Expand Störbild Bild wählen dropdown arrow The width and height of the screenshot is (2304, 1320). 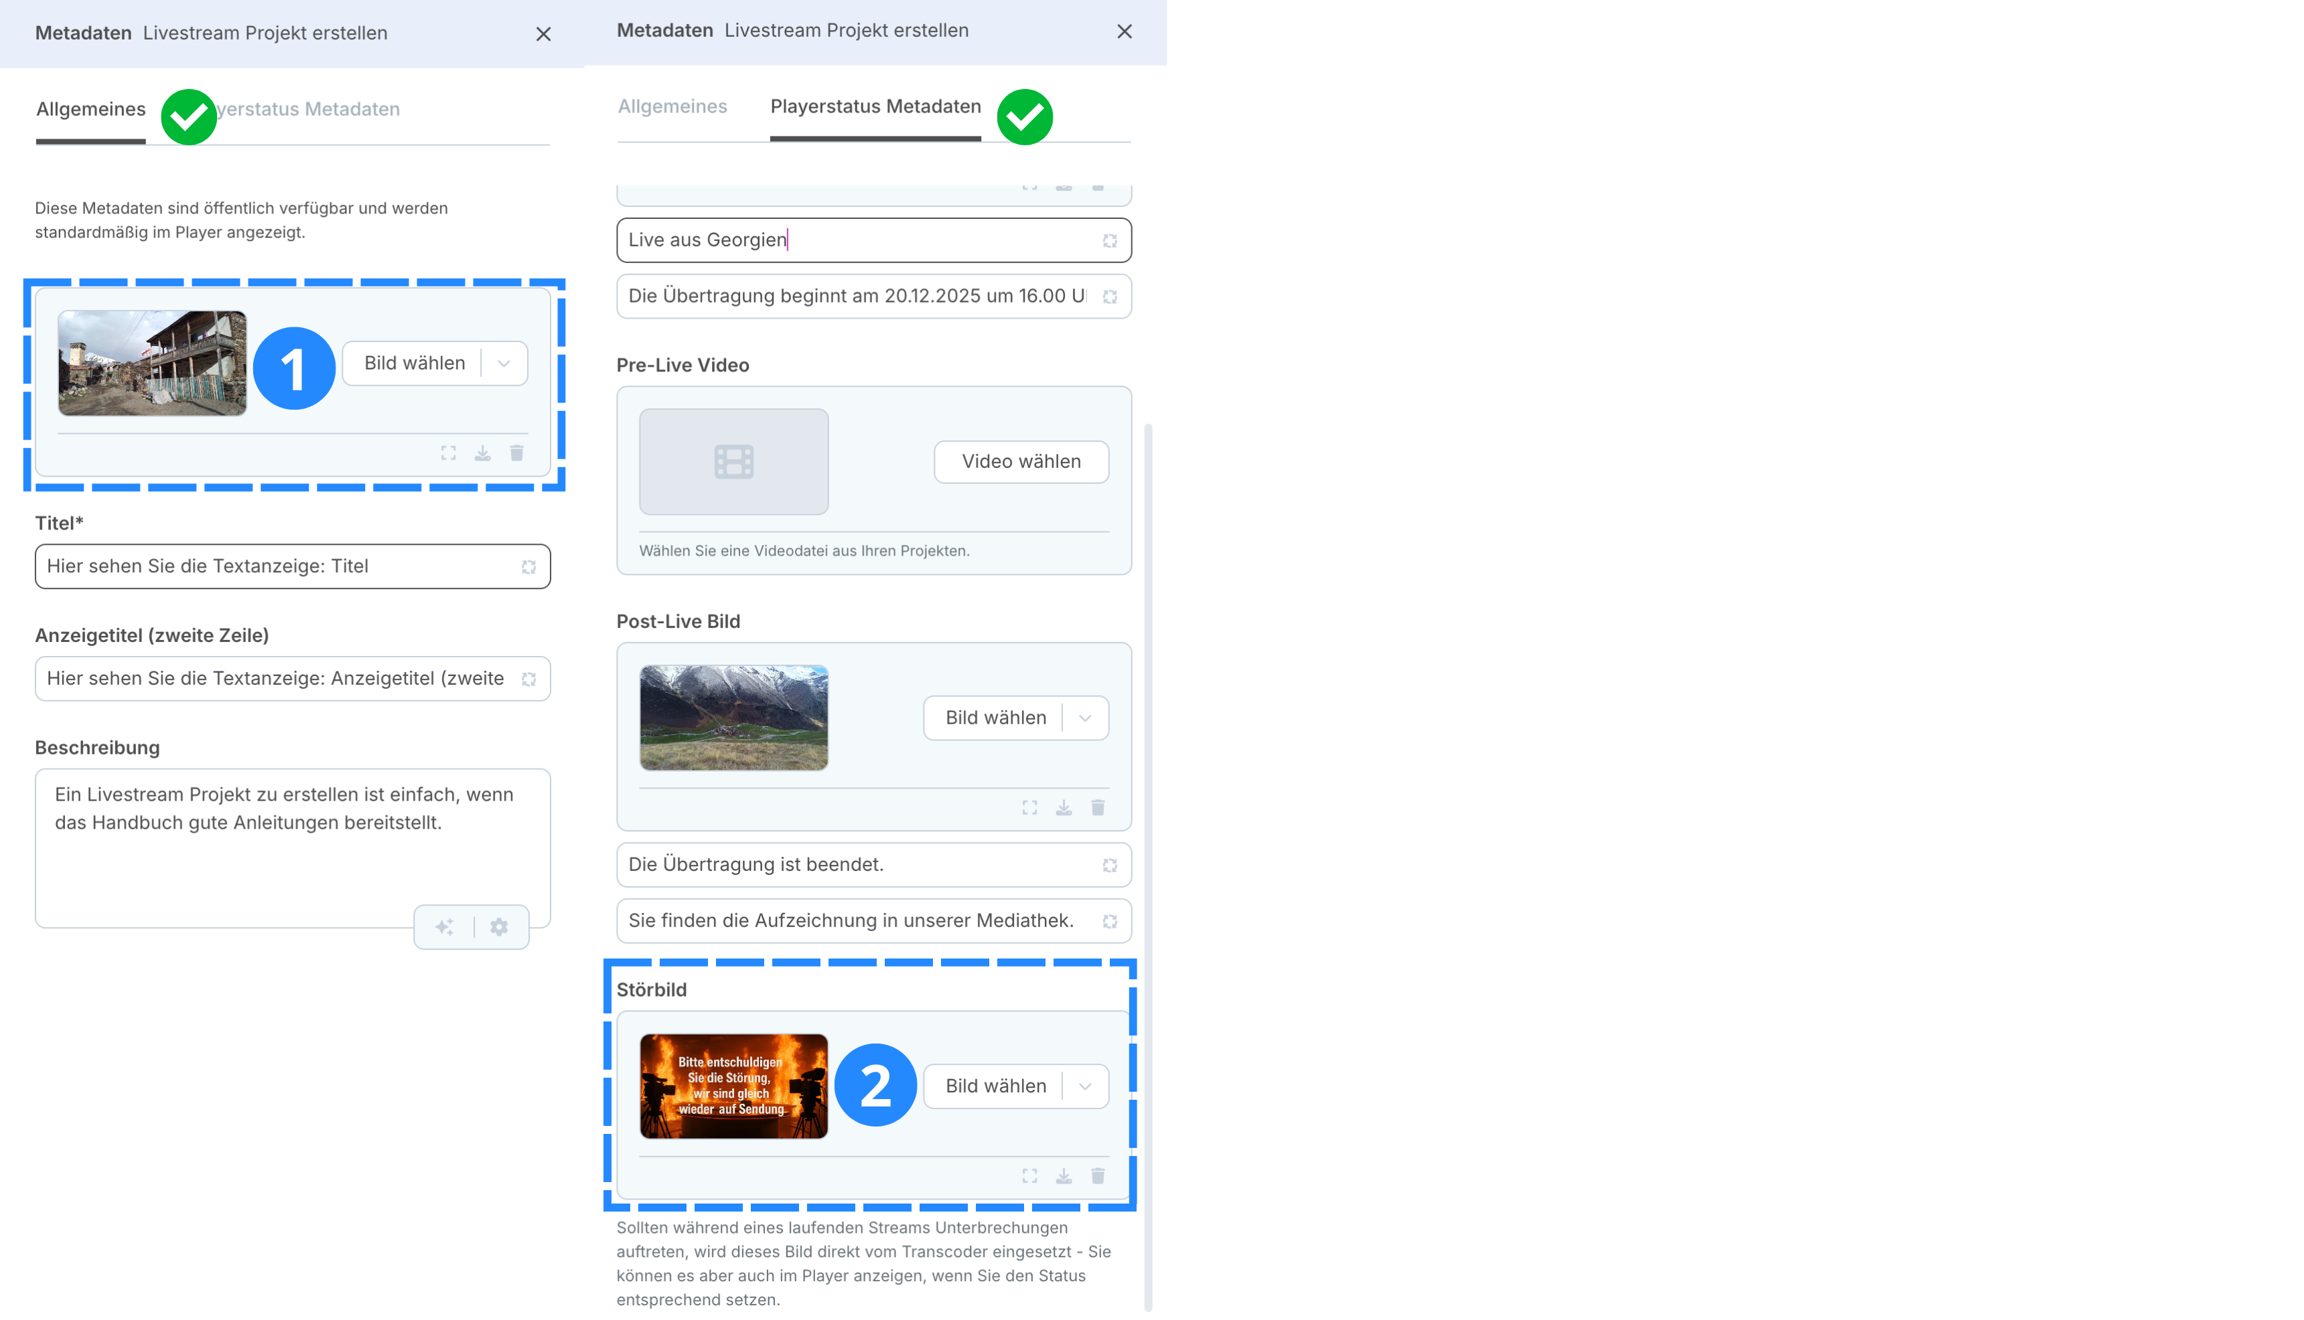coord(1085,1086)
